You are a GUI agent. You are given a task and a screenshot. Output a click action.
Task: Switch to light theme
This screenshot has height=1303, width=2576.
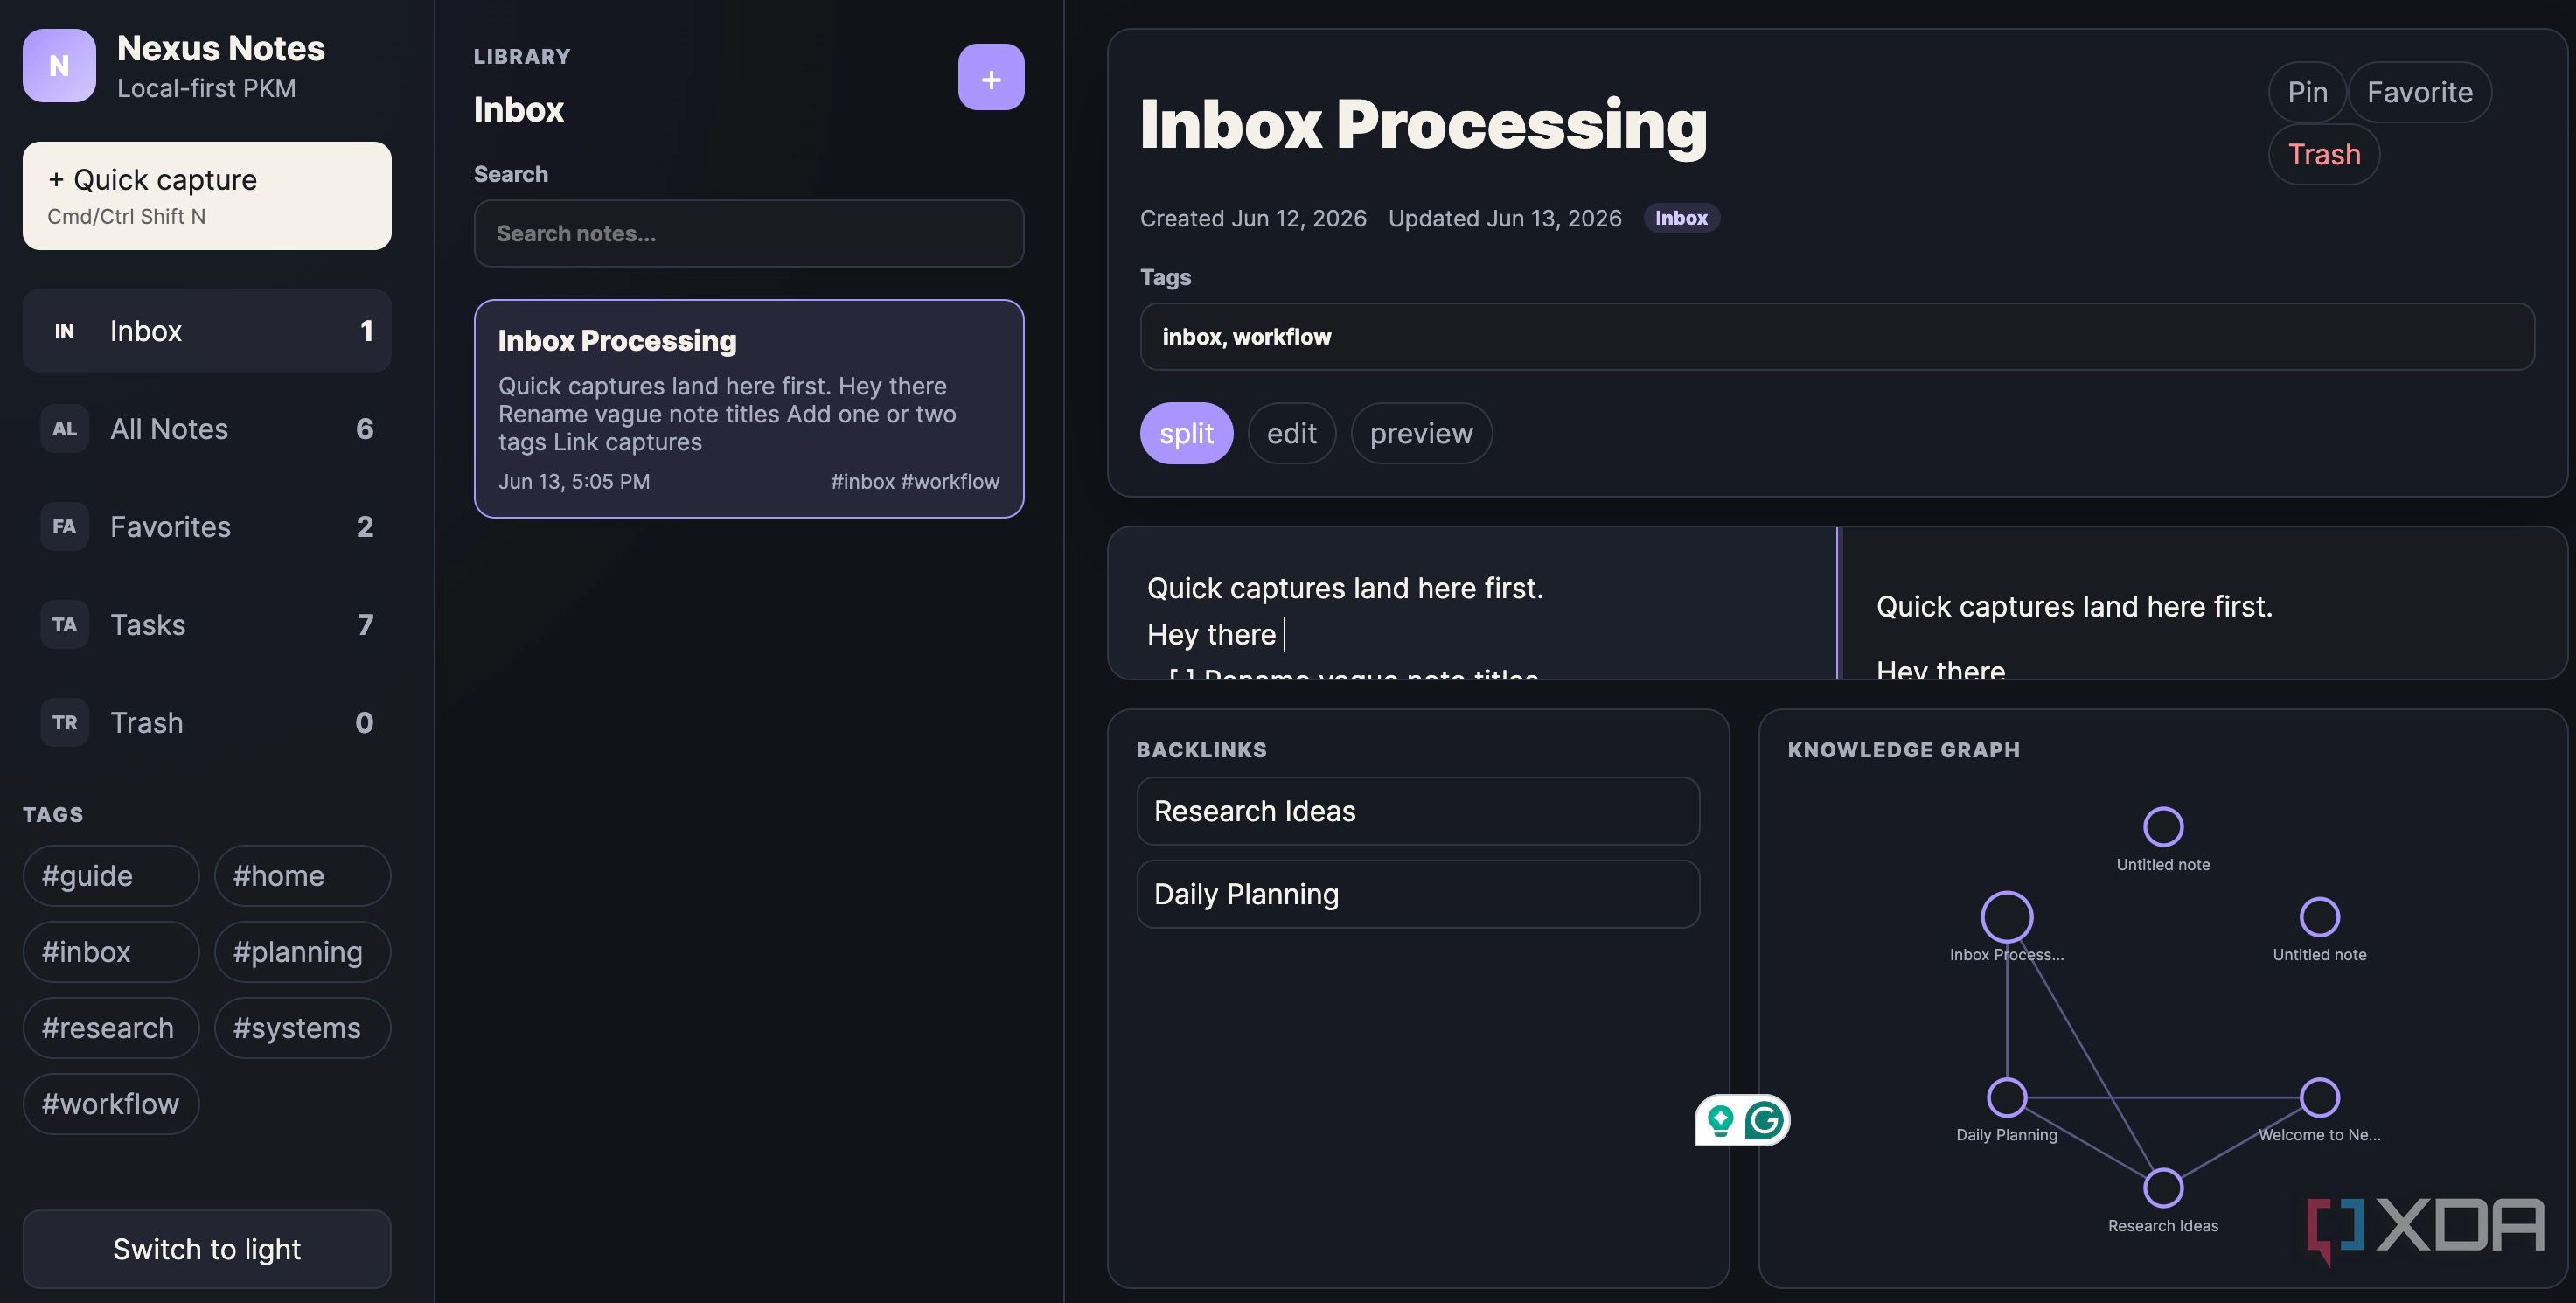207,1249
